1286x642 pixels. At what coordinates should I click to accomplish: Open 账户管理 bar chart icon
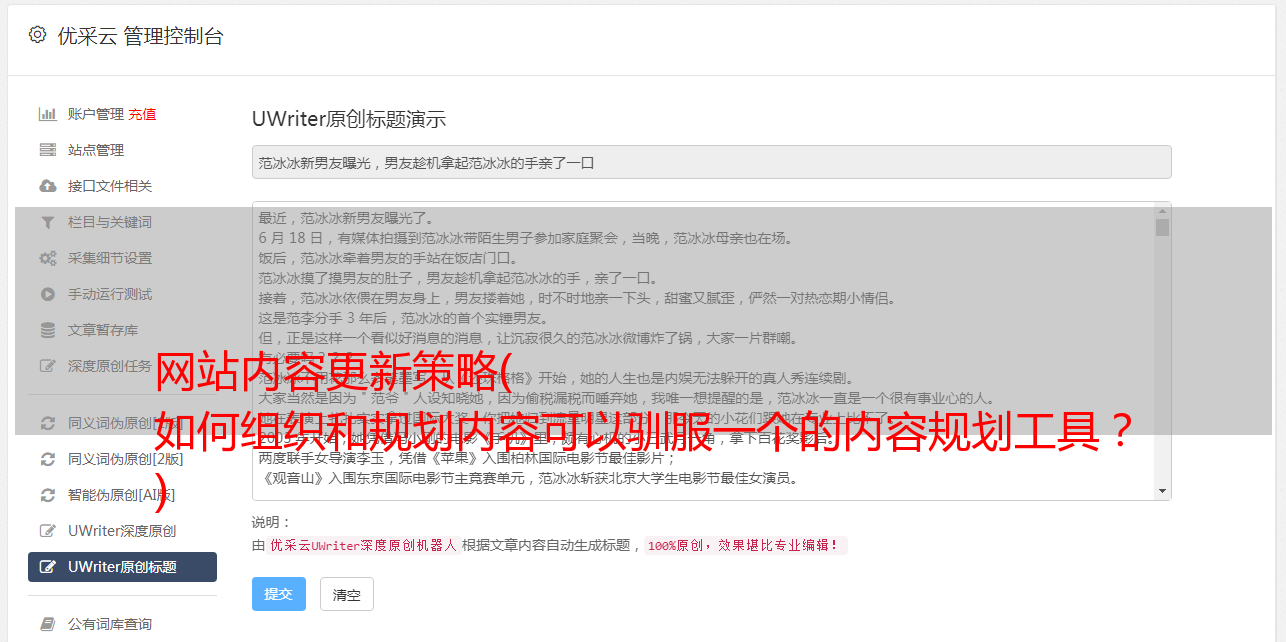[47, 114]
